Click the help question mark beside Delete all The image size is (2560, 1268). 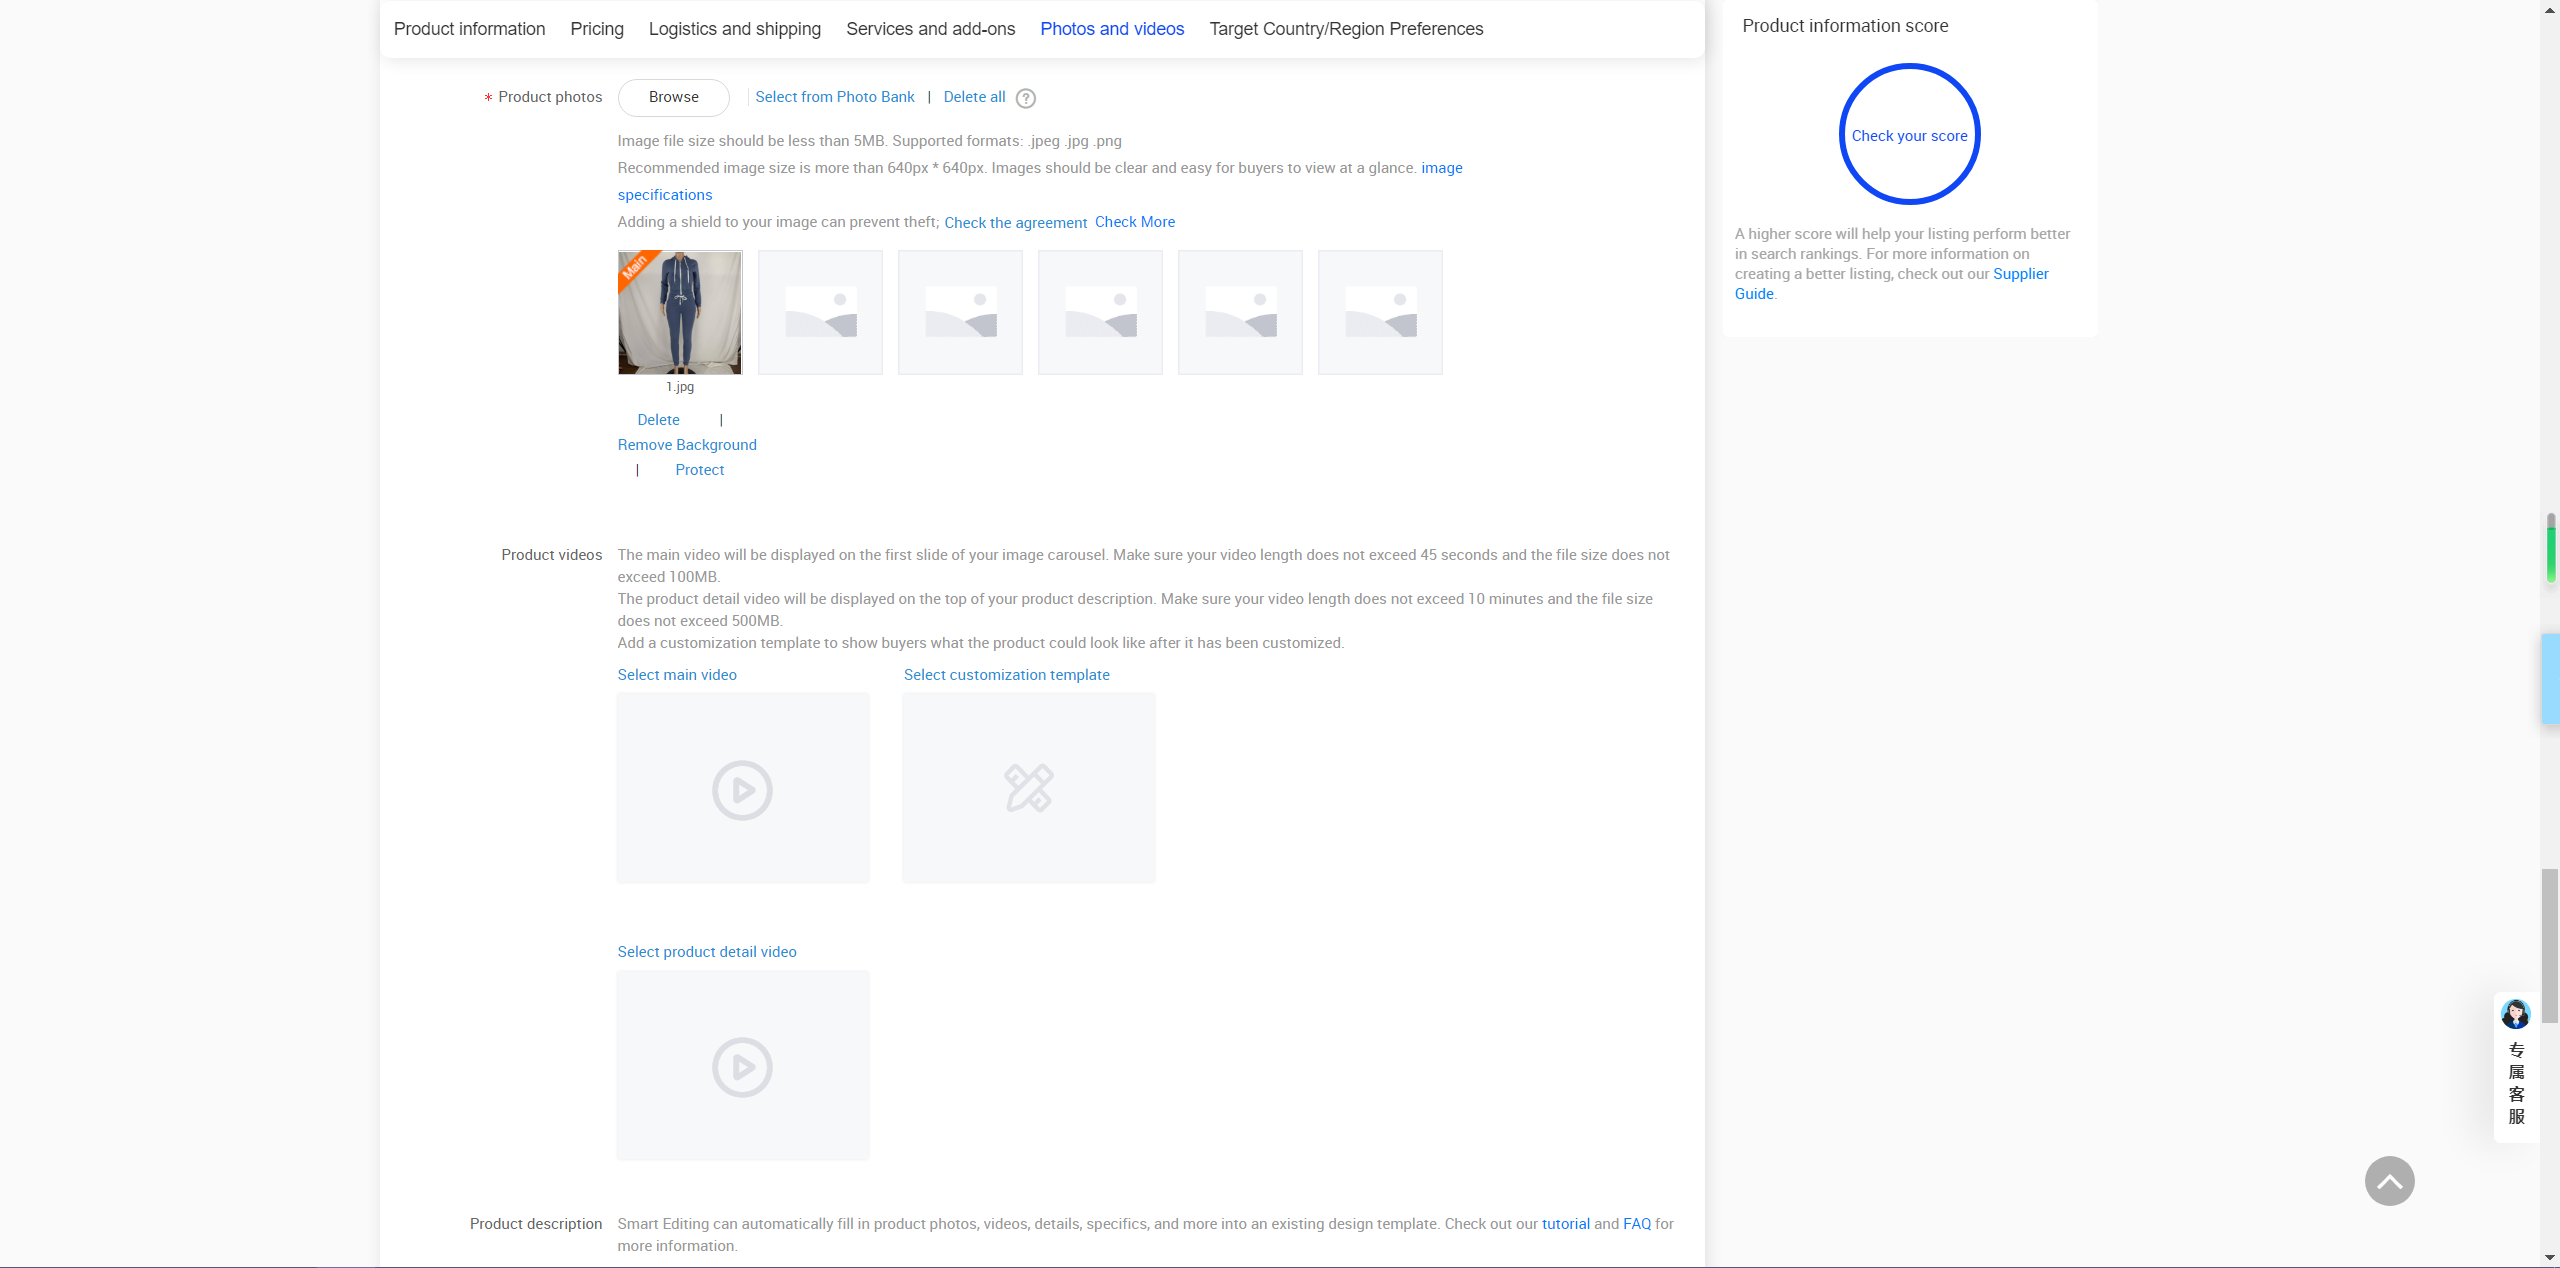coord(1025,98)
